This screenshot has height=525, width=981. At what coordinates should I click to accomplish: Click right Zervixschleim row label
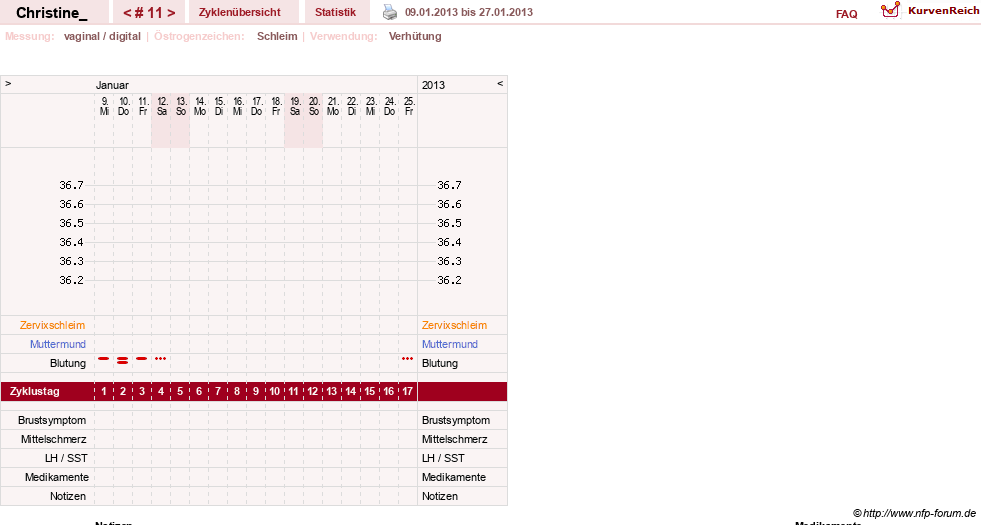pos(454,325)
